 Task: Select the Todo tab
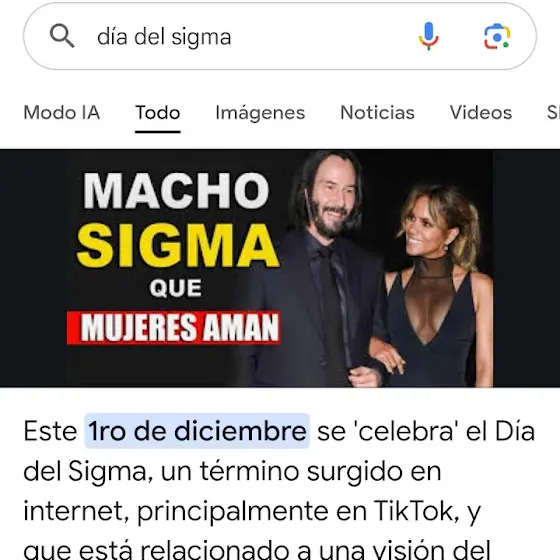(x=158, y=113)
